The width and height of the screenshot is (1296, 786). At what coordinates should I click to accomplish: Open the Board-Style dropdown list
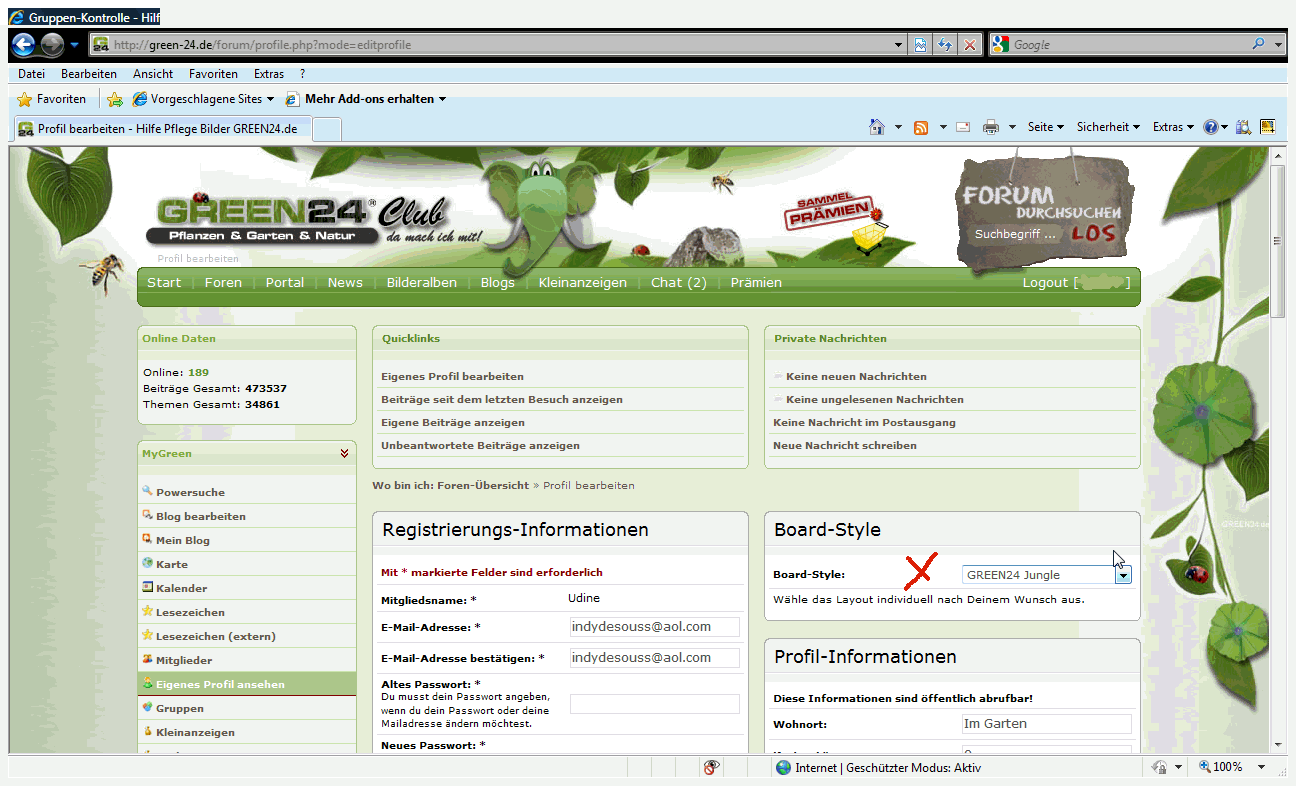pos(1123,575)
